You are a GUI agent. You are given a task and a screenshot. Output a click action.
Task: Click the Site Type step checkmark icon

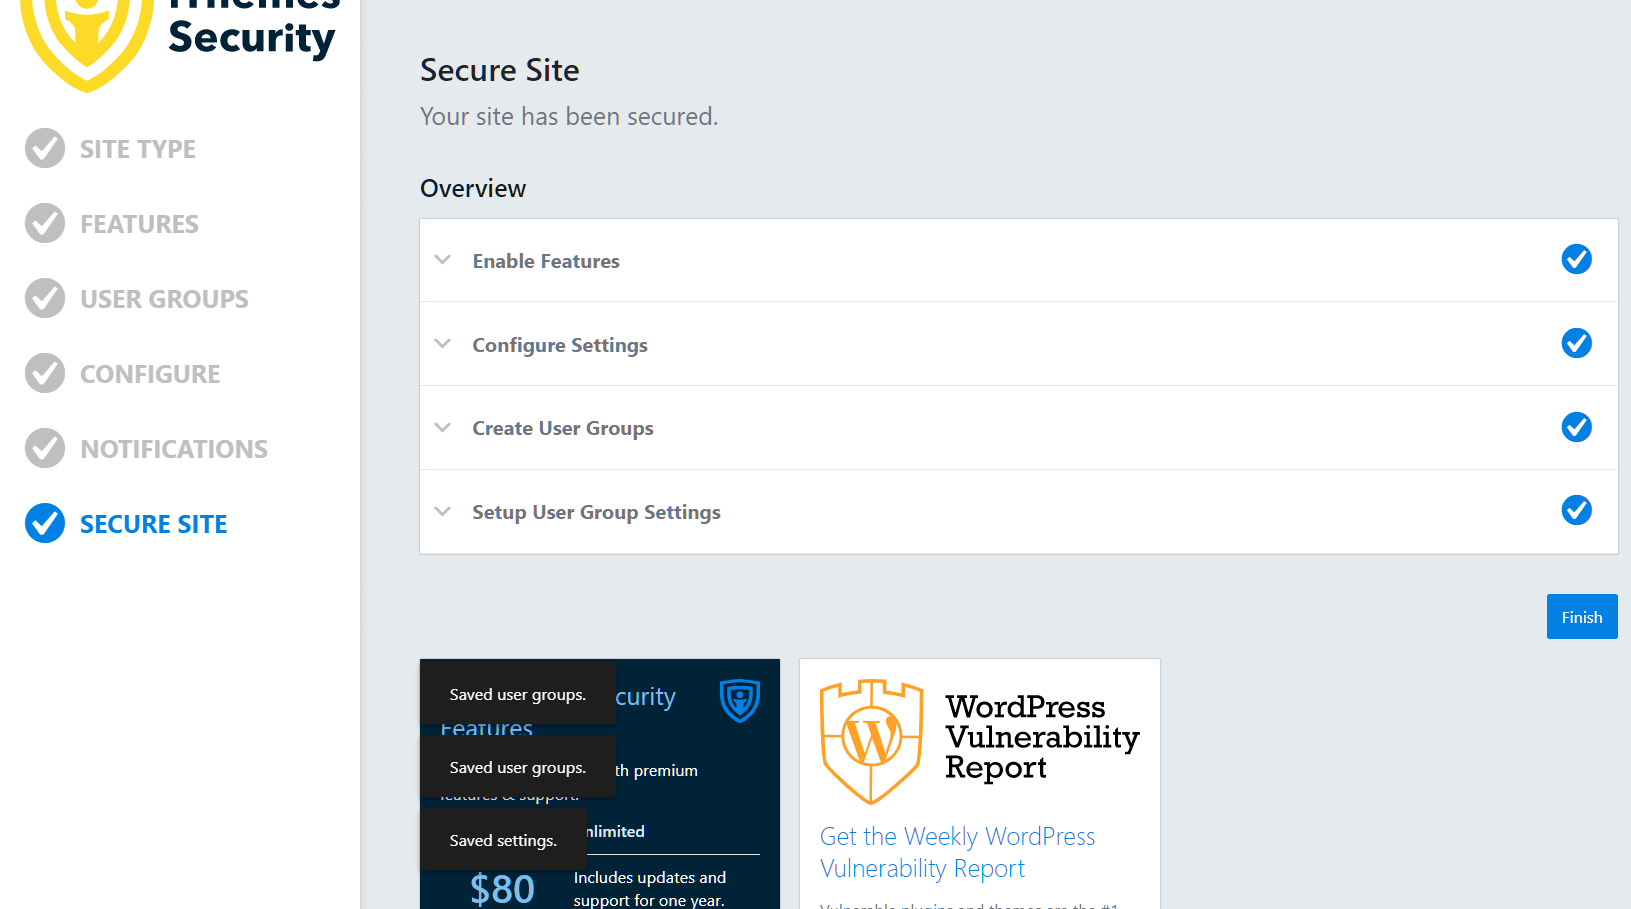[45, 148]
